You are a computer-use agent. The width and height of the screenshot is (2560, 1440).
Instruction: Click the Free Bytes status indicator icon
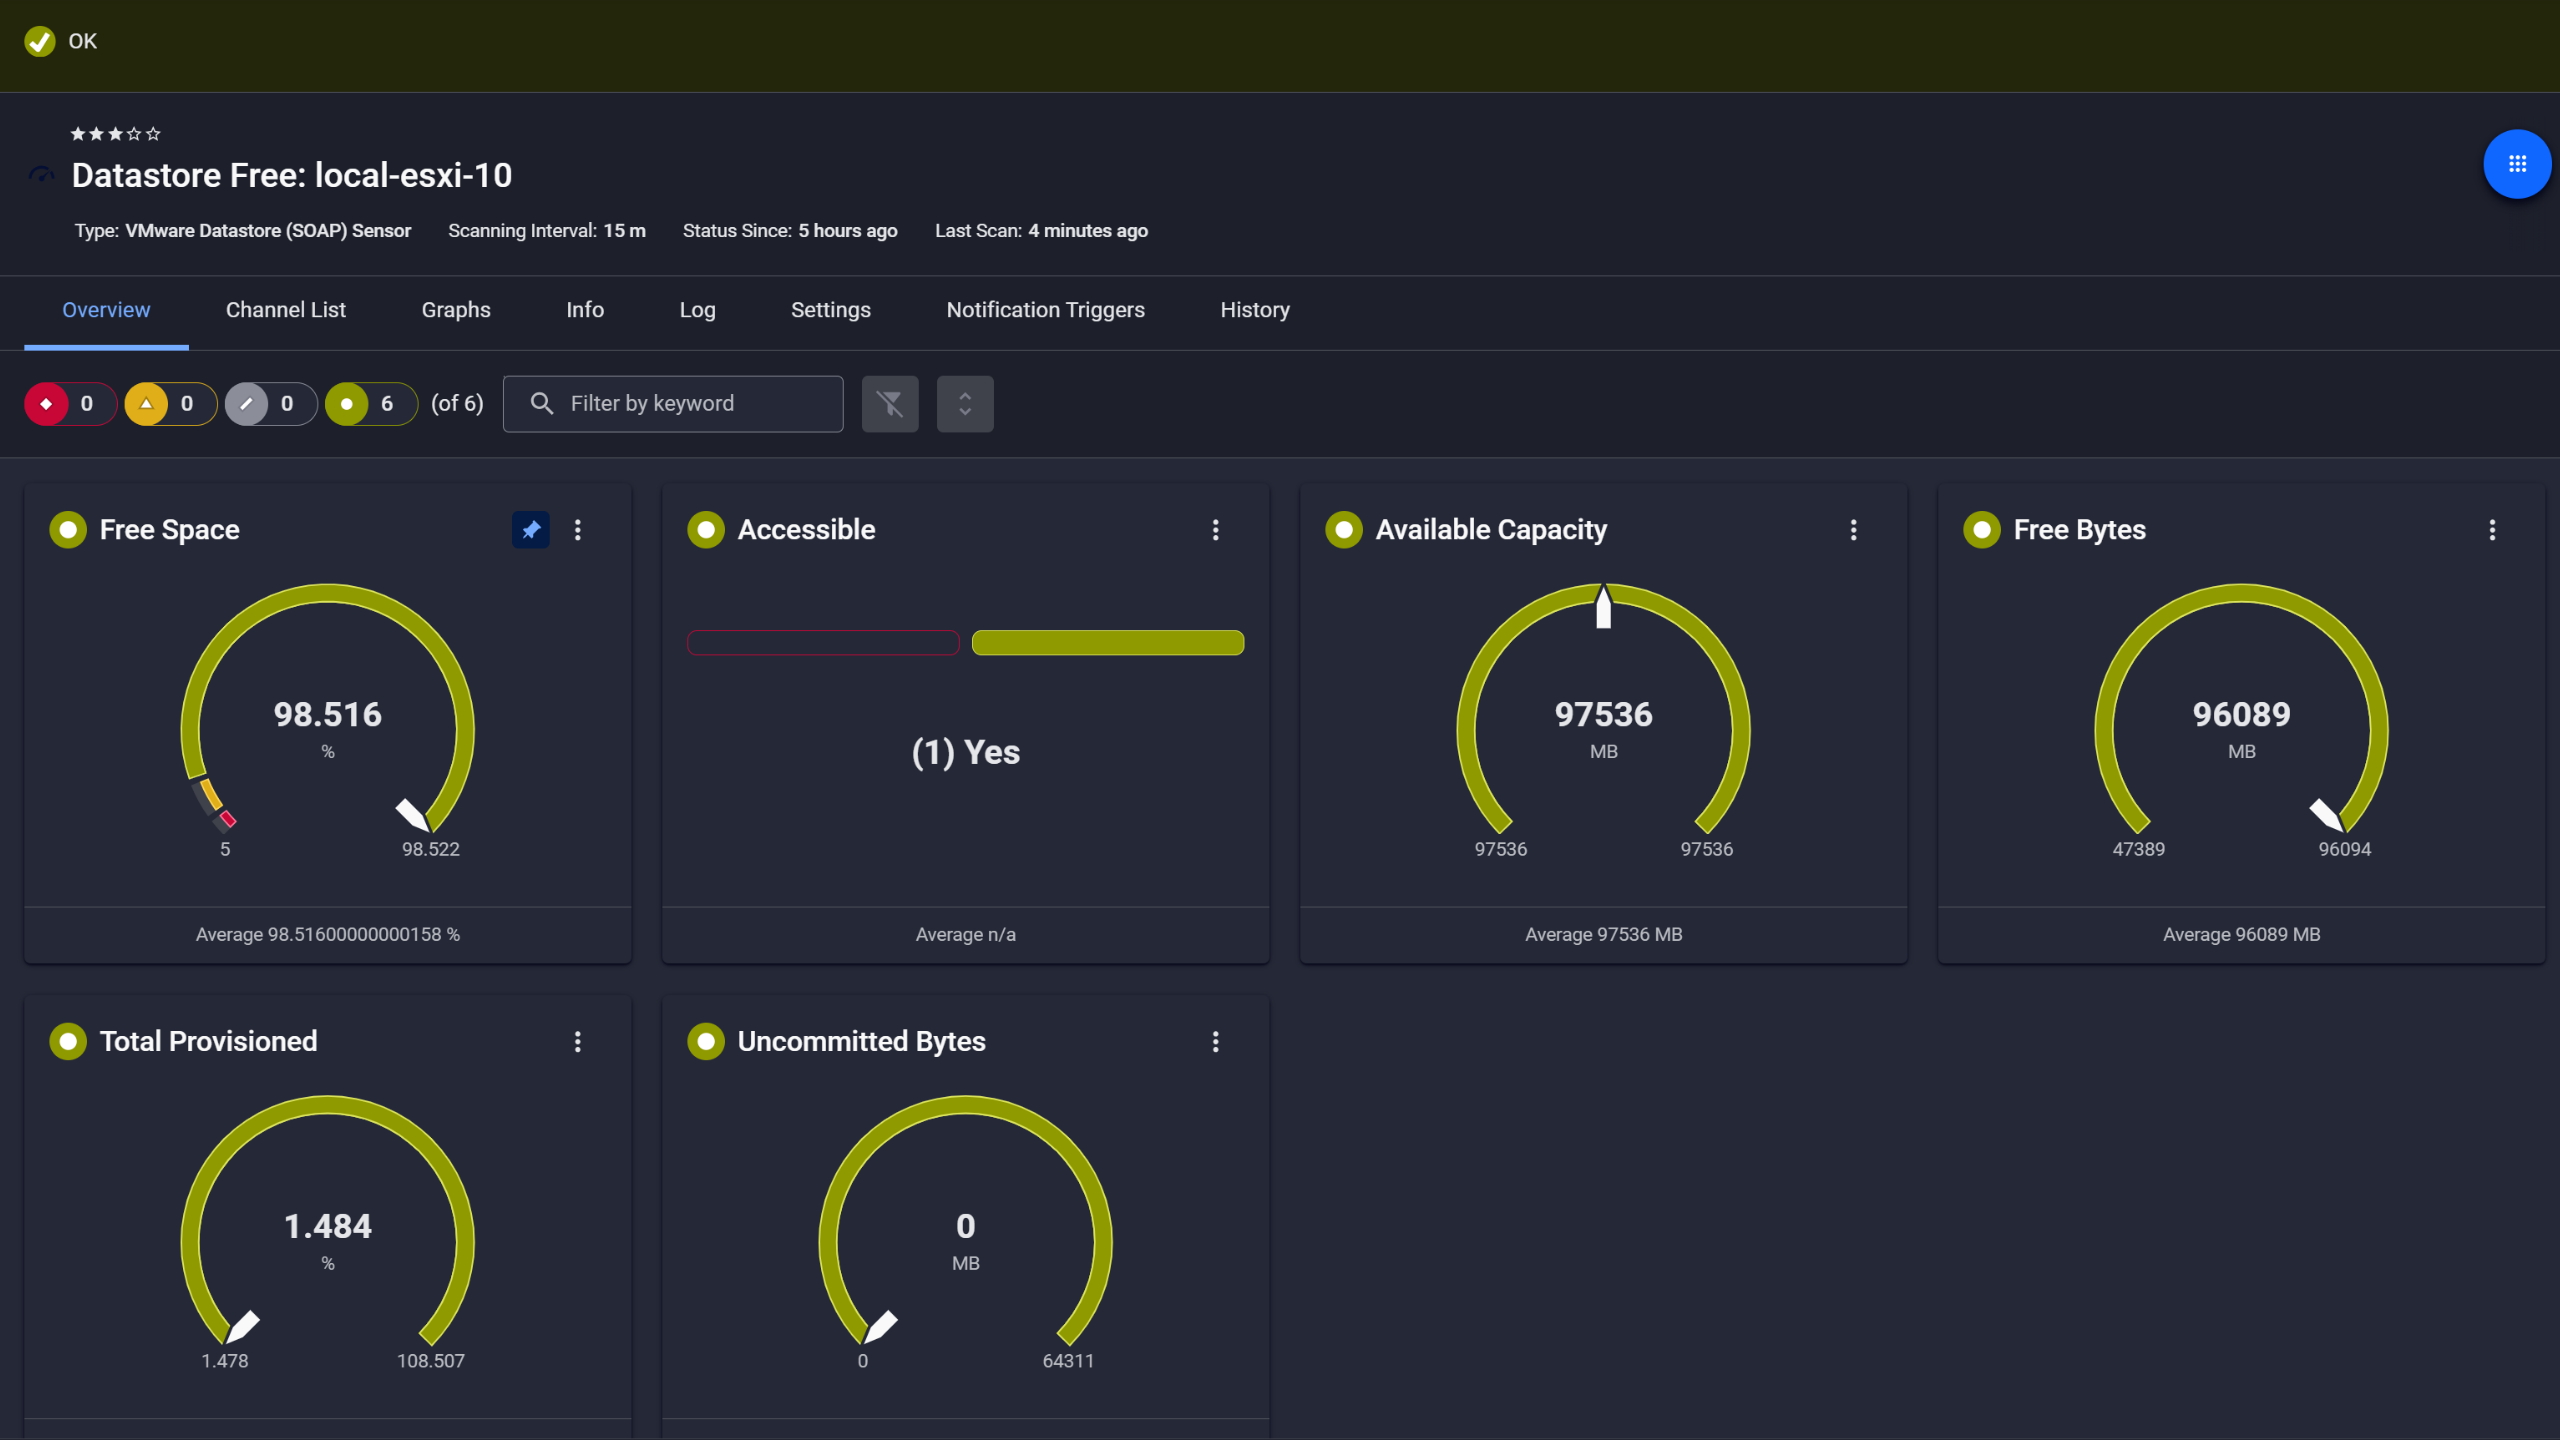(x=1982, y=529)
